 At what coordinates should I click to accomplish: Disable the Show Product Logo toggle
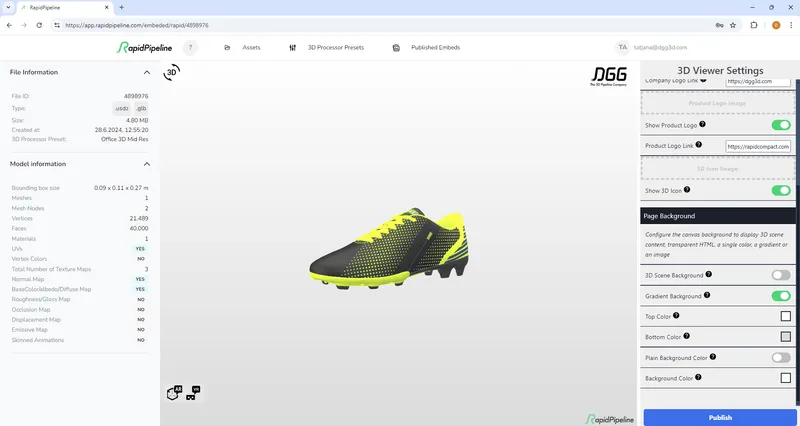pos(780,125)
